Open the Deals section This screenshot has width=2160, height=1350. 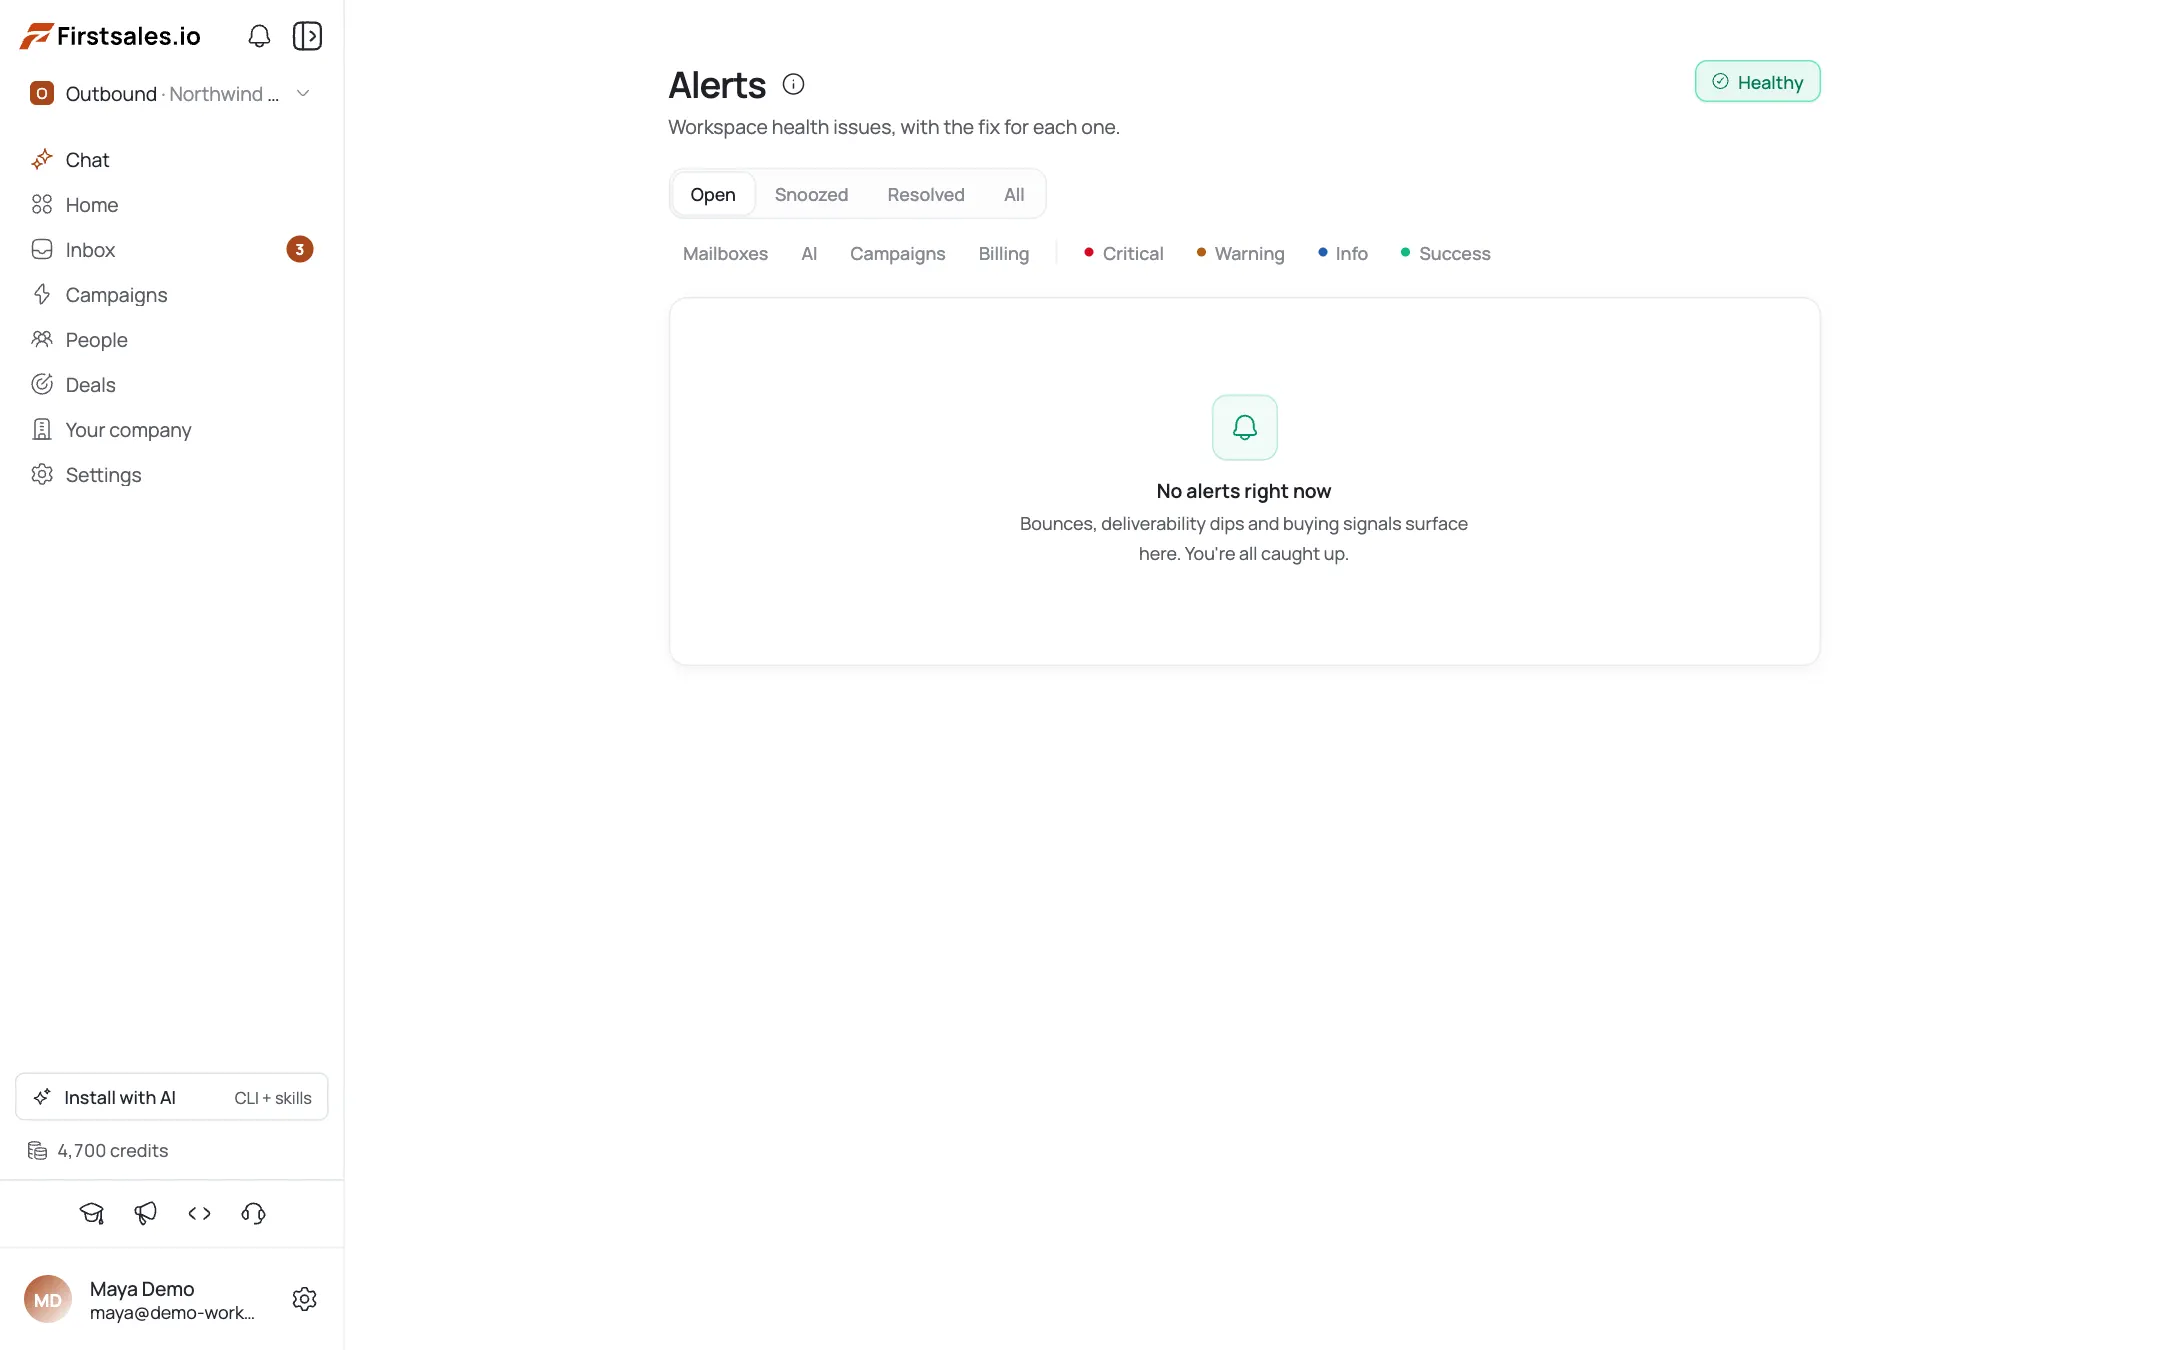172,385
